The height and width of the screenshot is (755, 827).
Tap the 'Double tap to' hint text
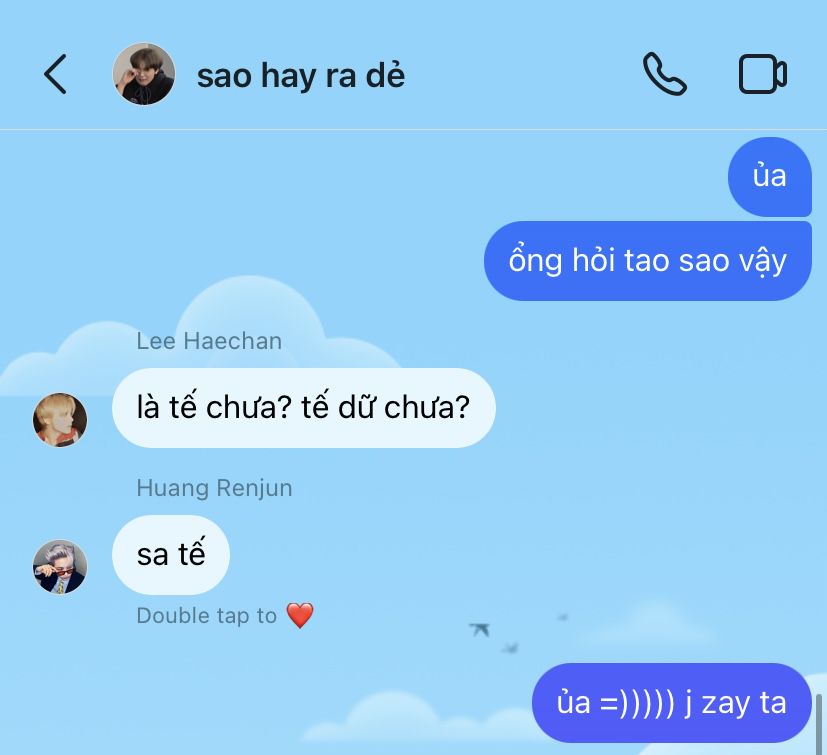click(x=206, y=616)
